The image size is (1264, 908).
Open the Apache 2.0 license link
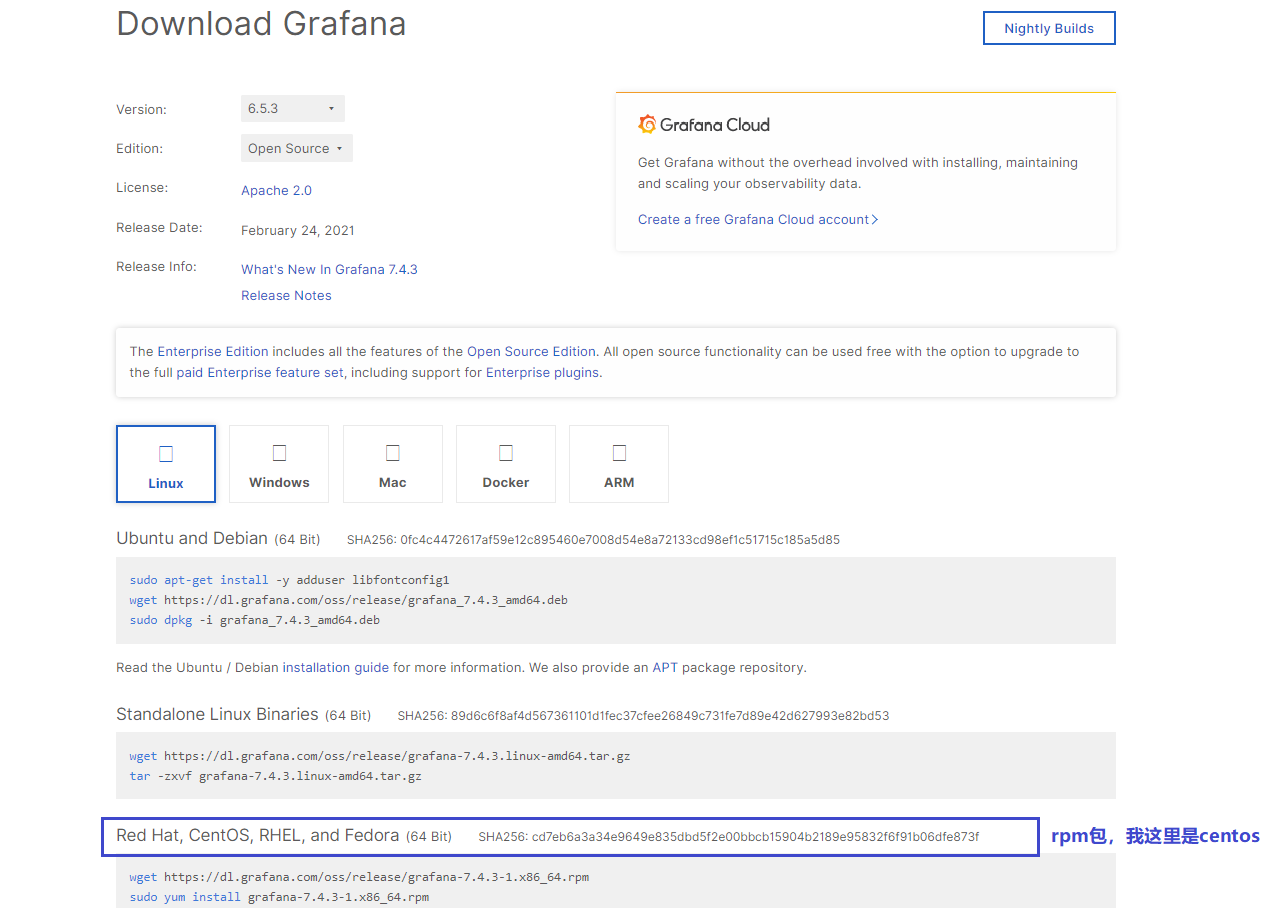[x=276, y=190]
